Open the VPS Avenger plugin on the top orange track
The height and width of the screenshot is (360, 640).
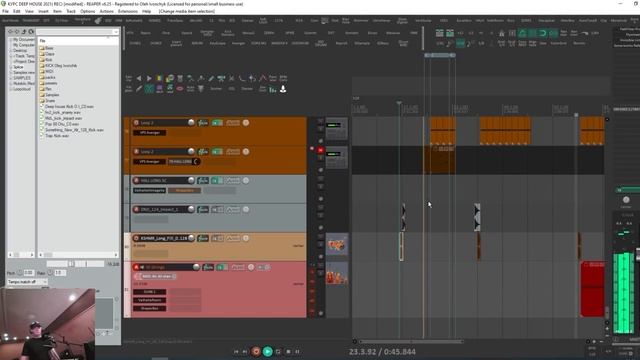(x=149, y=133)
